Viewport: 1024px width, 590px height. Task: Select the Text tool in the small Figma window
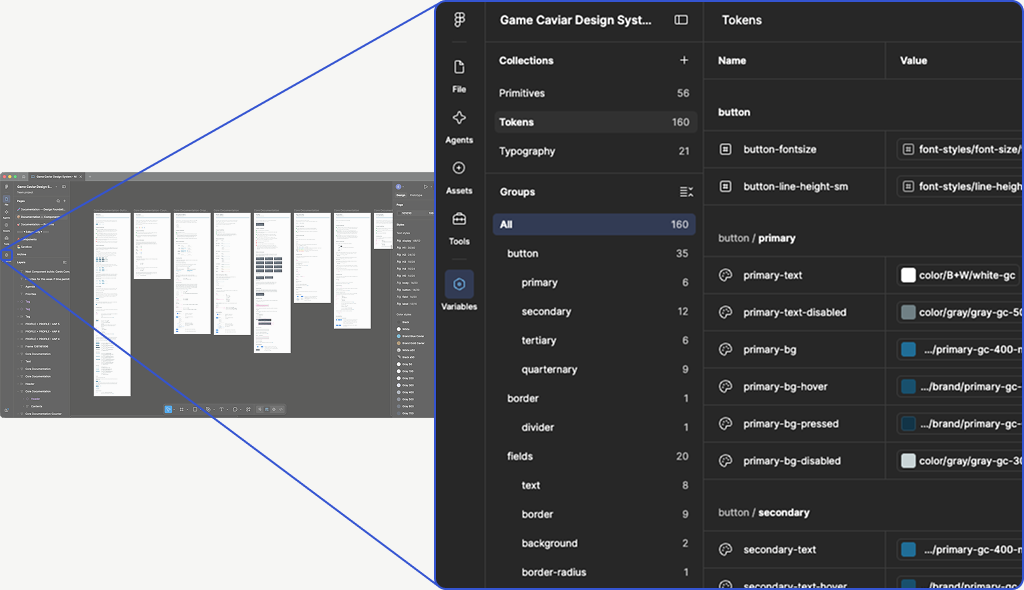[221, 410]
